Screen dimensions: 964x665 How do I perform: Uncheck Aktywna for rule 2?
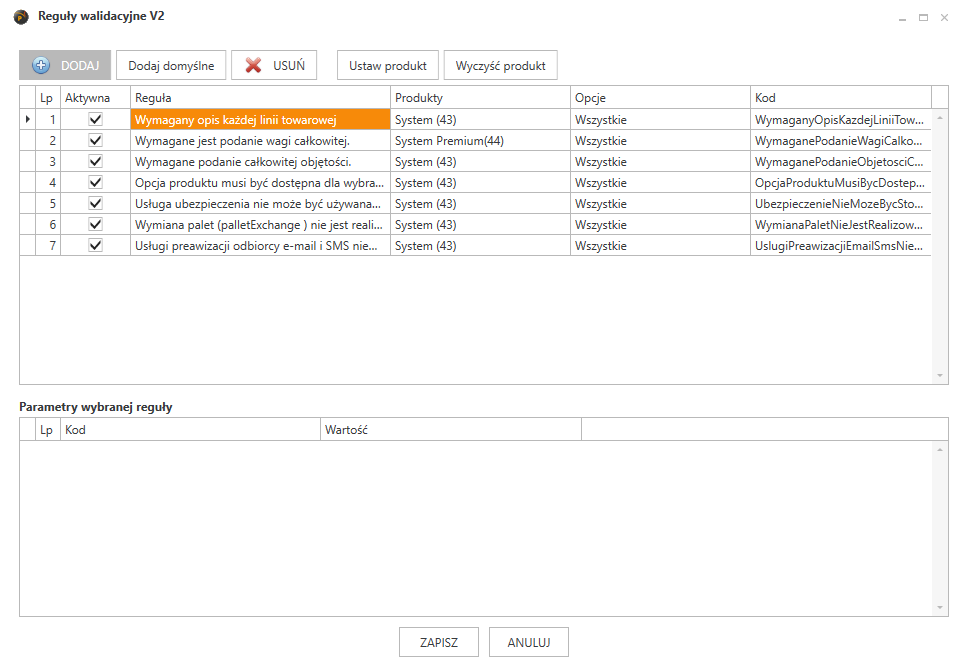tap(95, 140)
